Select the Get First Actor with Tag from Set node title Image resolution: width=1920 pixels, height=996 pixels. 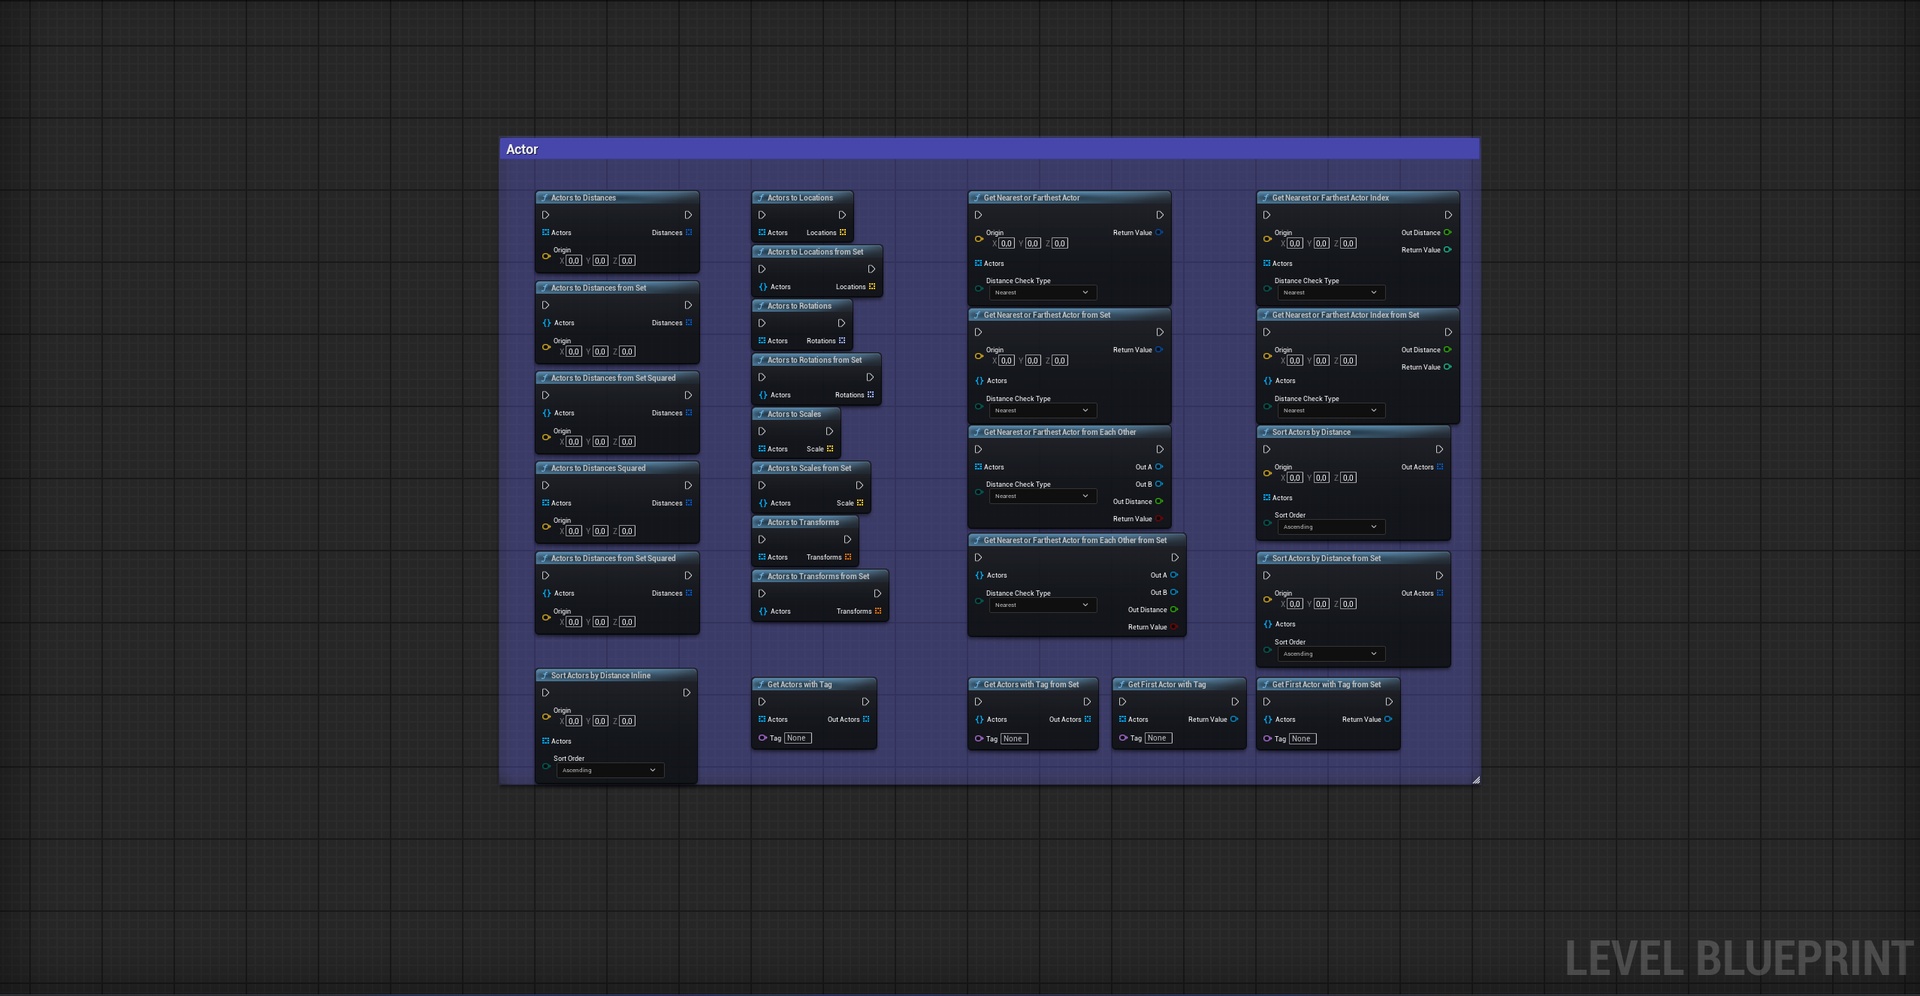click(1326, 685)
